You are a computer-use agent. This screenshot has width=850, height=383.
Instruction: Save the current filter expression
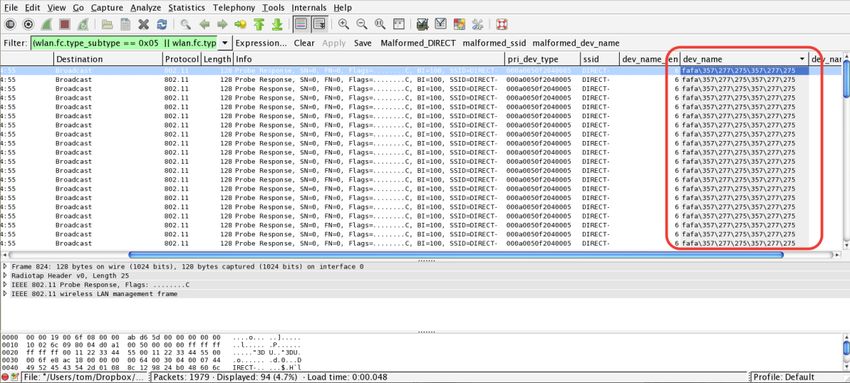pyautogui.click(x=363, y=43)
